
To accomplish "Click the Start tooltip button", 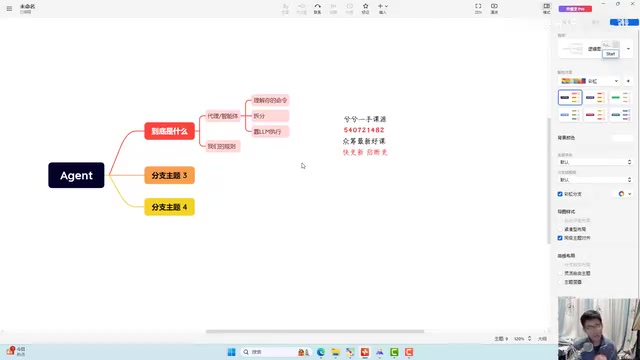I will 611,54.
